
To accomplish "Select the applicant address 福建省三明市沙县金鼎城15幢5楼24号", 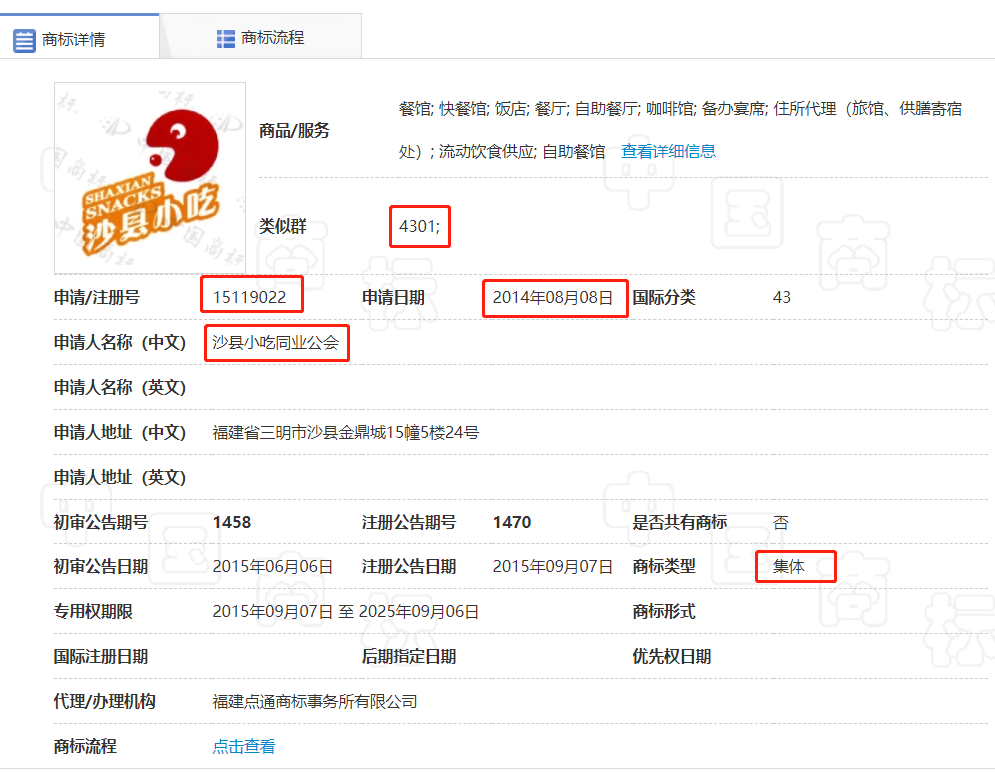I will 346,433.
